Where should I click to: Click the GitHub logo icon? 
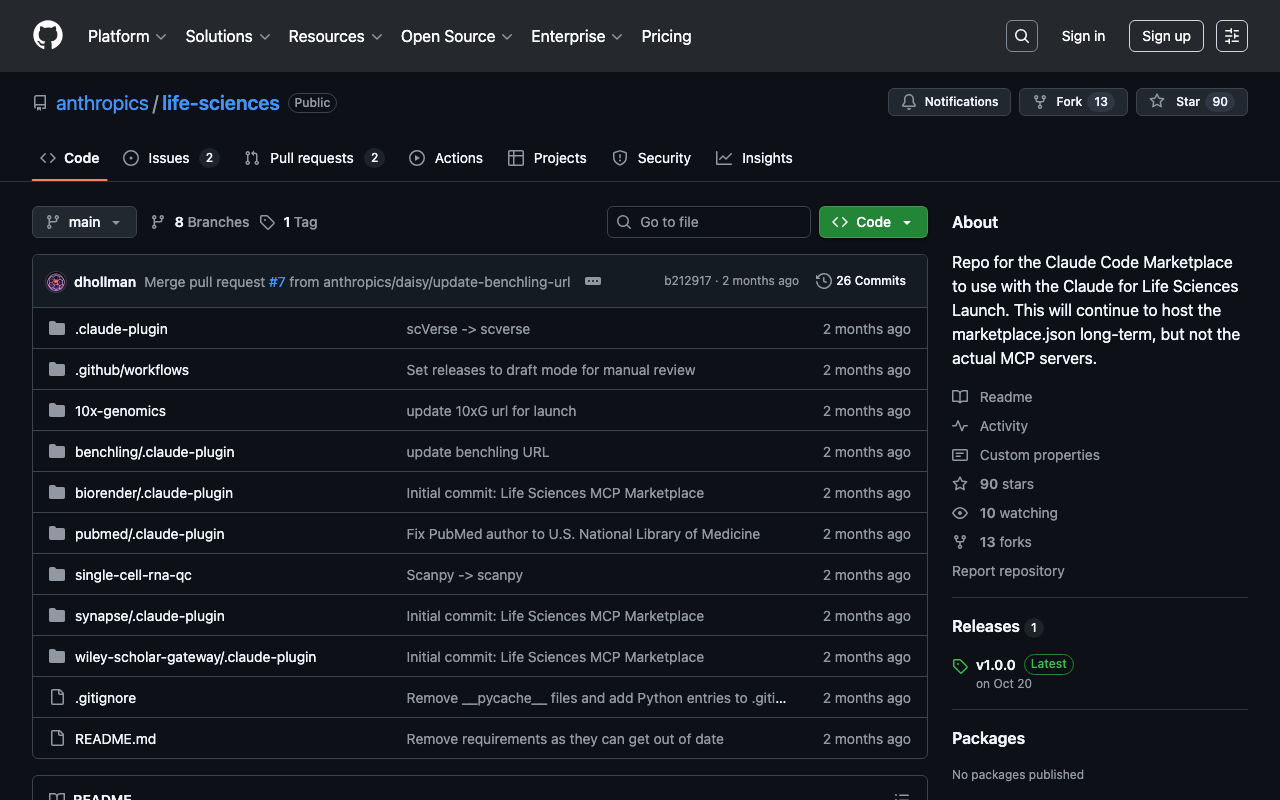[48, 36]
